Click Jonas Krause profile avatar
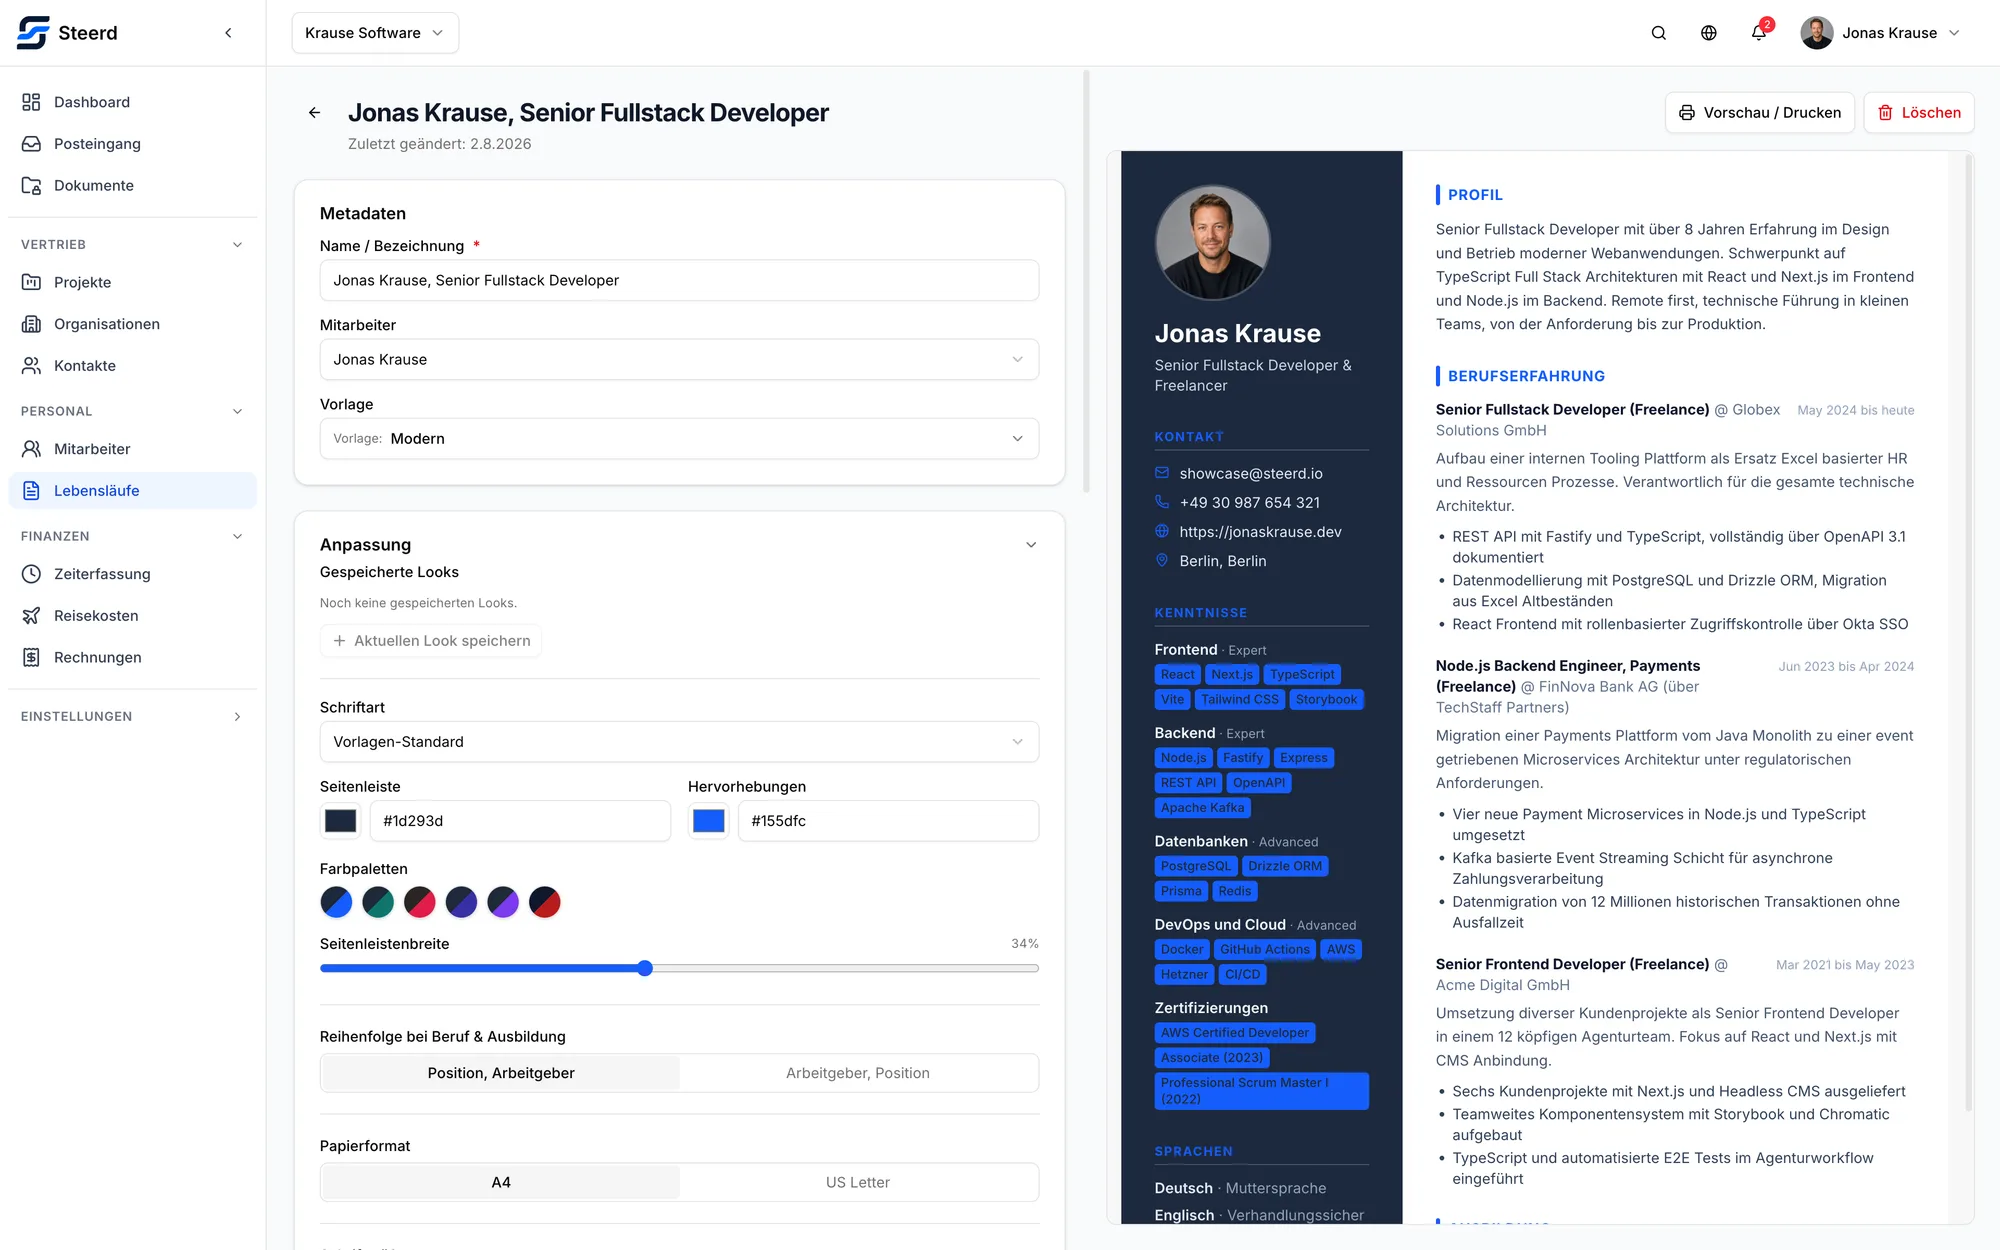 (x=1817, y=33)
